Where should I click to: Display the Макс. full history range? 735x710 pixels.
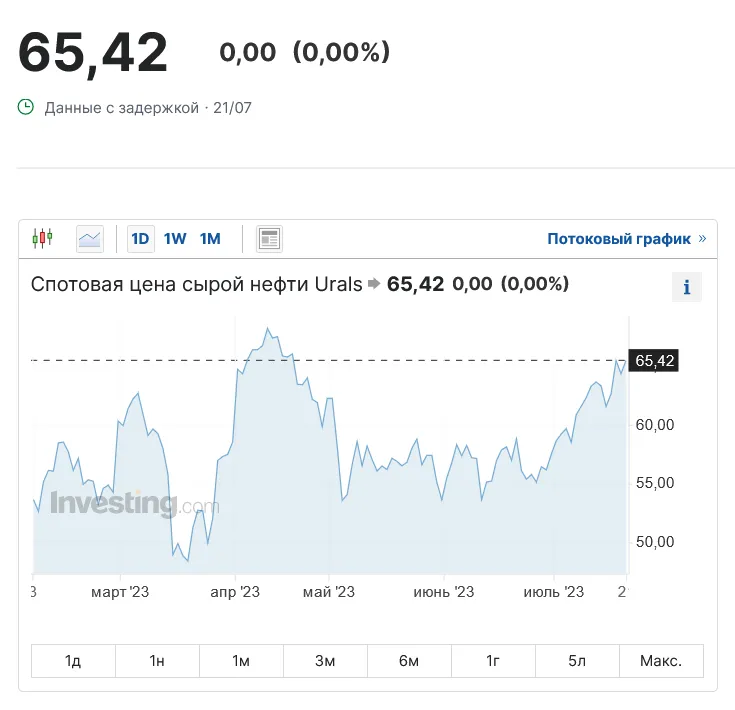(661, 661)
